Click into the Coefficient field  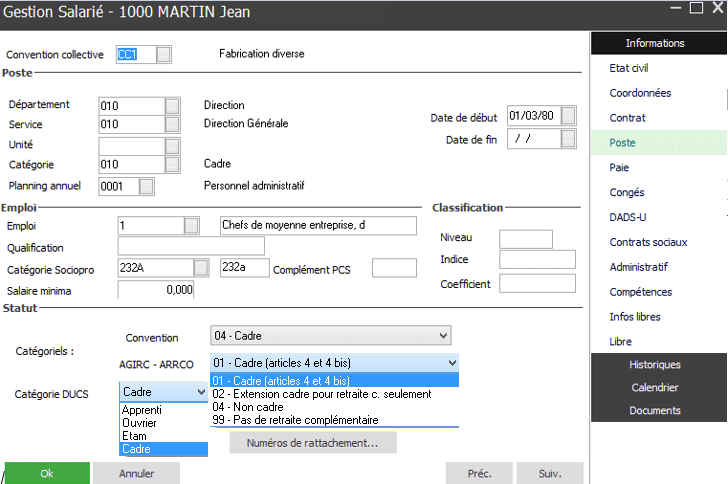537,283
